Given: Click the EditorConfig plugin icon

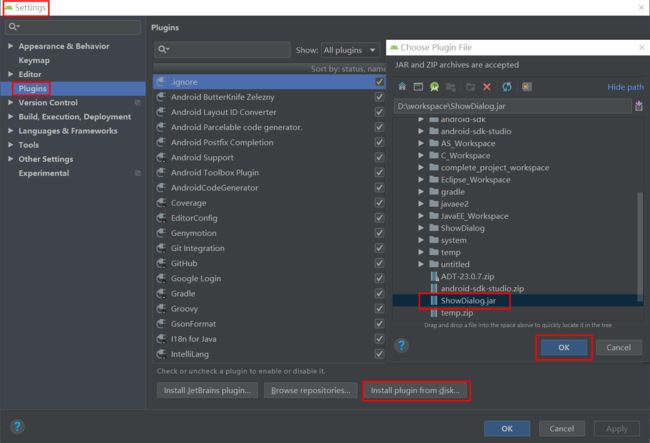Looking at the screenshot, I should click(161, 218).
